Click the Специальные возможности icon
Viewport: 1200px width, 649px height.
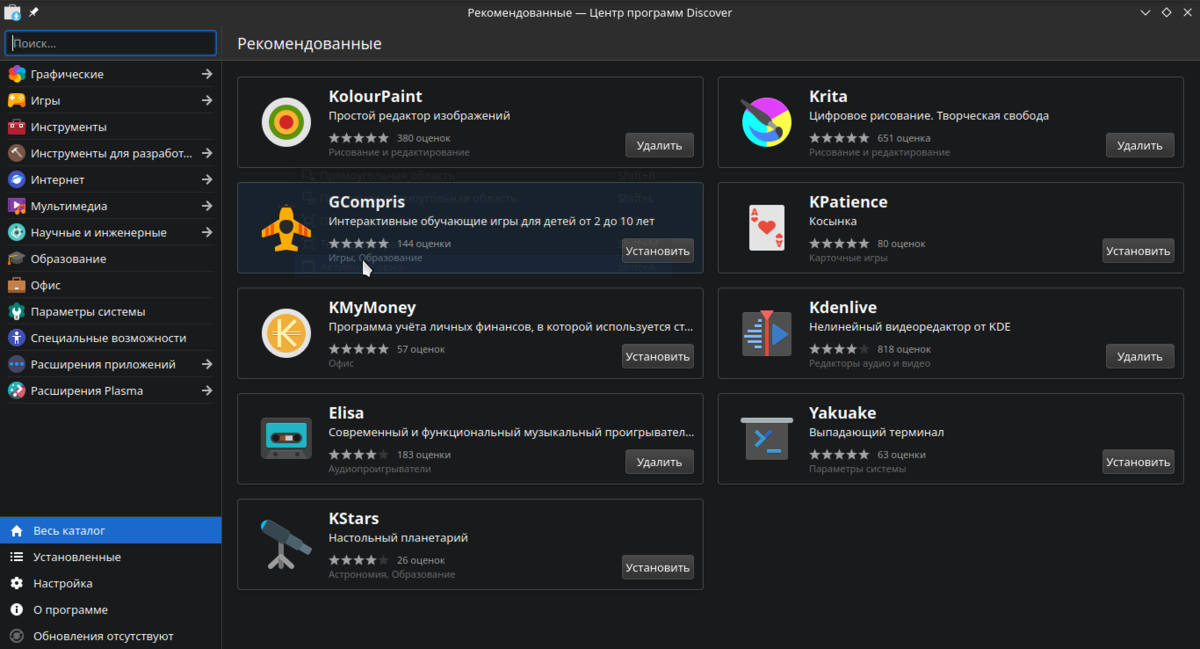(16, 338)
